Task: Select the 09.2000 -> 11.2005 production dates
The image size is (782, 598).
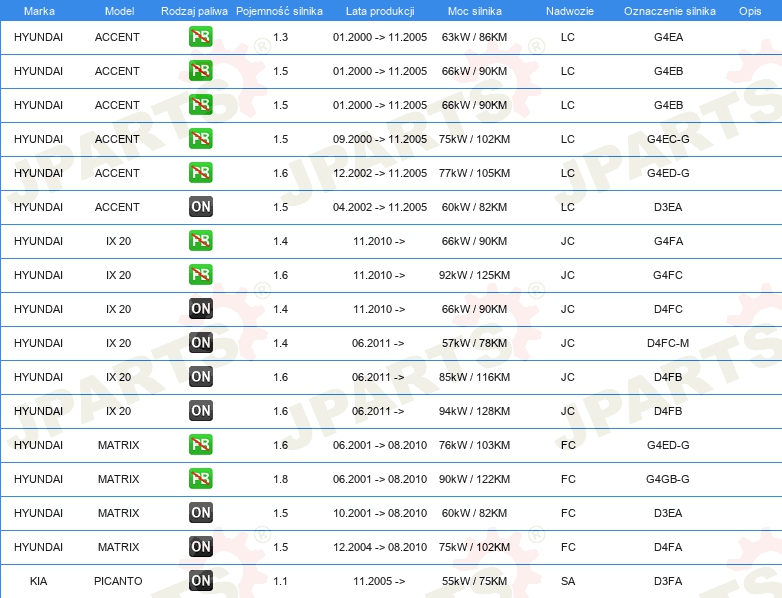Action: click(x=380, y=139)
